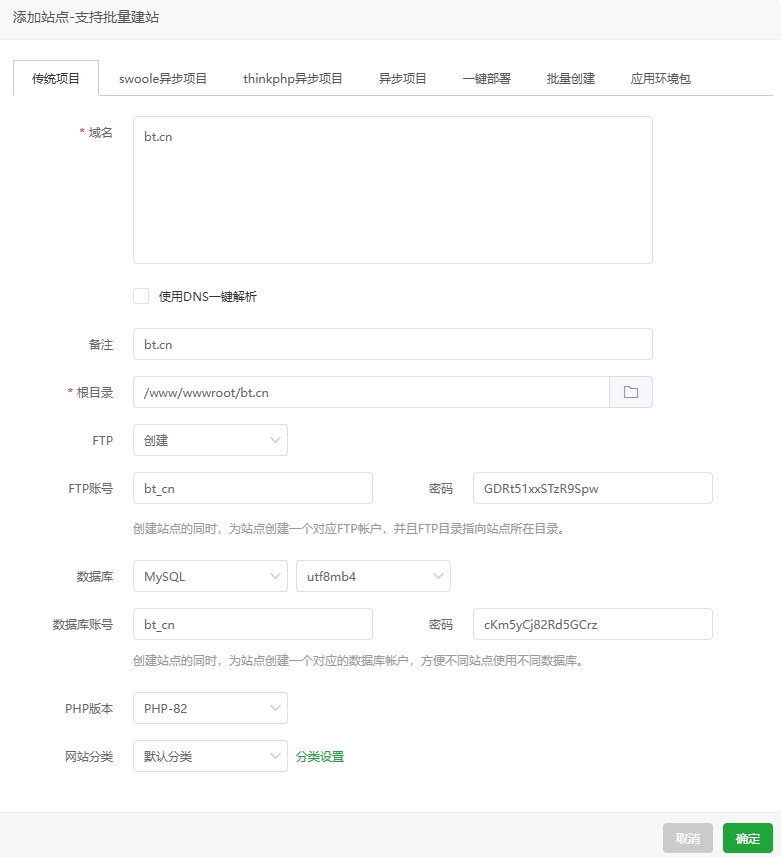
Task: Click inside the 域名 domain textarea
Action: pos(393,190)
